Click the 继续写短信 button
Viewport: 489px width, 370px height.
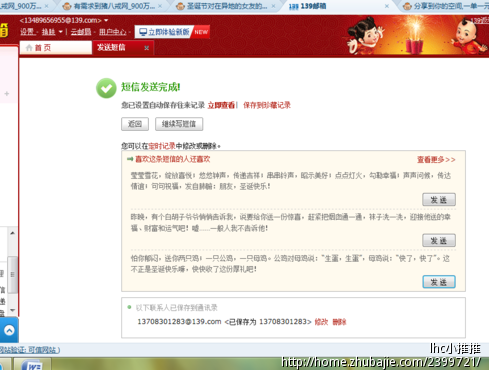tap(179, 124)
